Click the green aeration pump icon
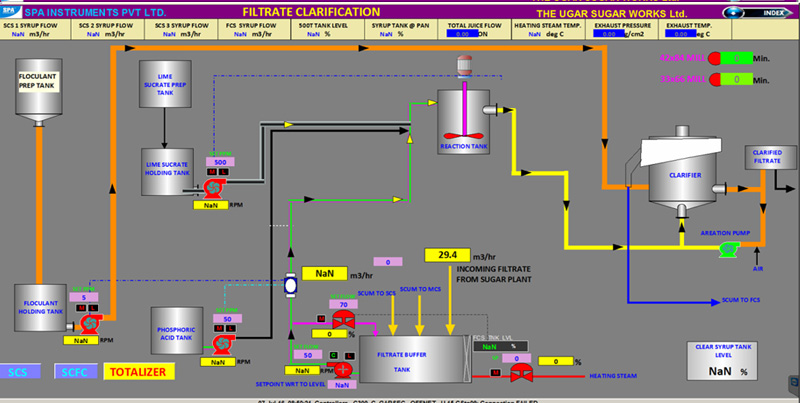Screen dimensions: 800x403 (729, 249)
